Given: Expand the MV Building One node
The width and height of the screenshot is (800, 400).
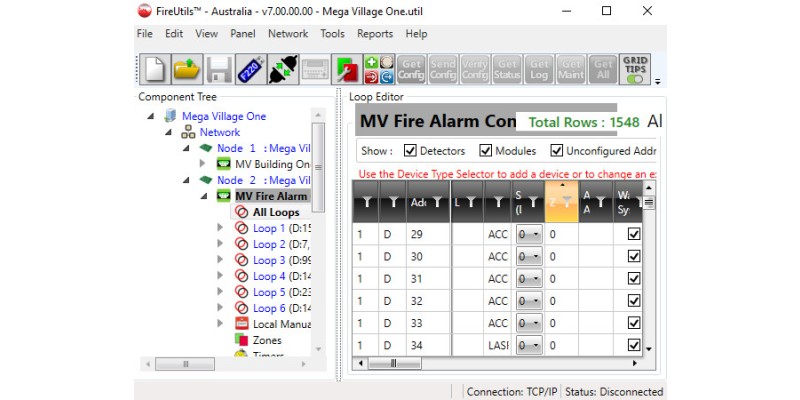Looking at the screenshot, I should coord(203,164).
